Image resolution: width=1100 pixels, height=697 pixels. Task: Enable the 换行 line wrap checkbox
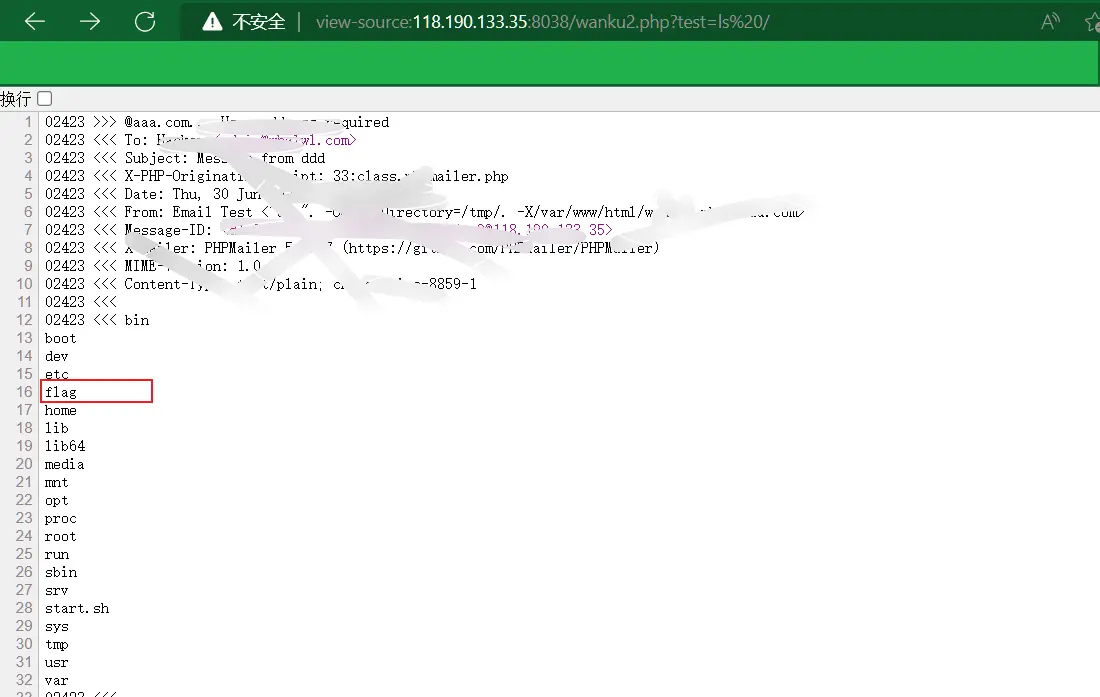[x=45, y=99]
